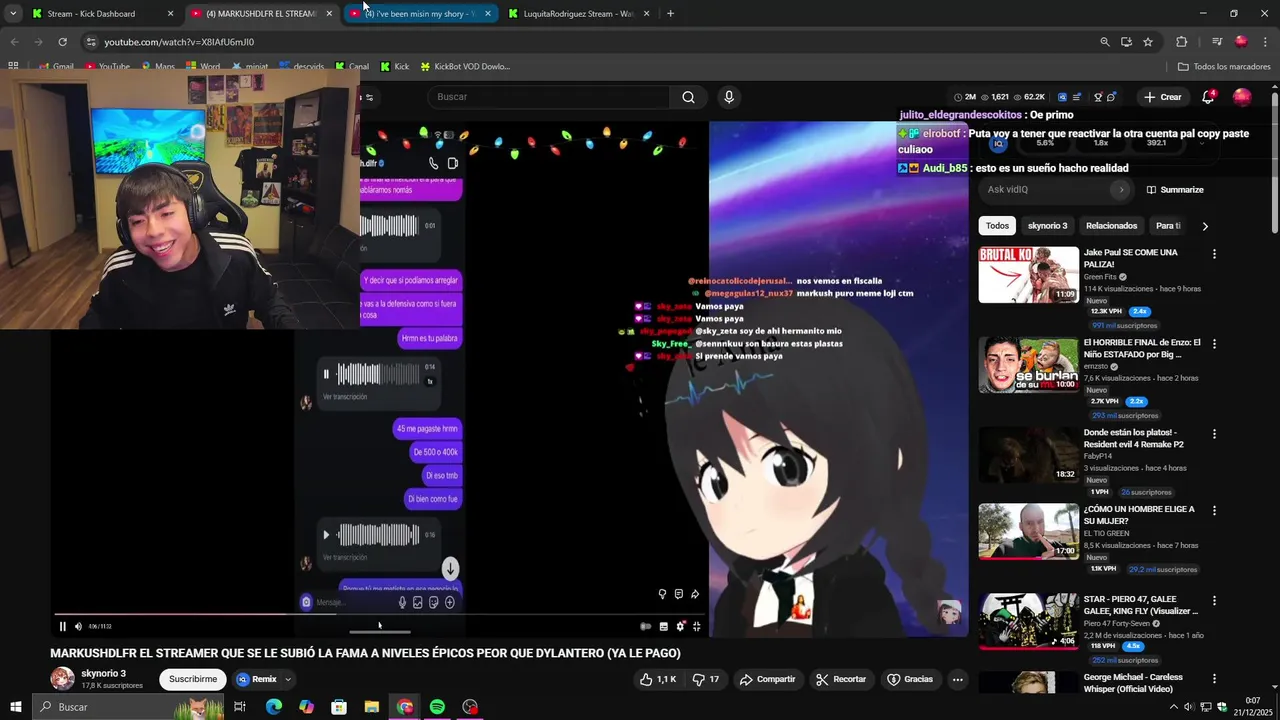Open the vidIQ list icon in the header
The height and width of the screenshot is (720, 1280).
click(1076, 97)
